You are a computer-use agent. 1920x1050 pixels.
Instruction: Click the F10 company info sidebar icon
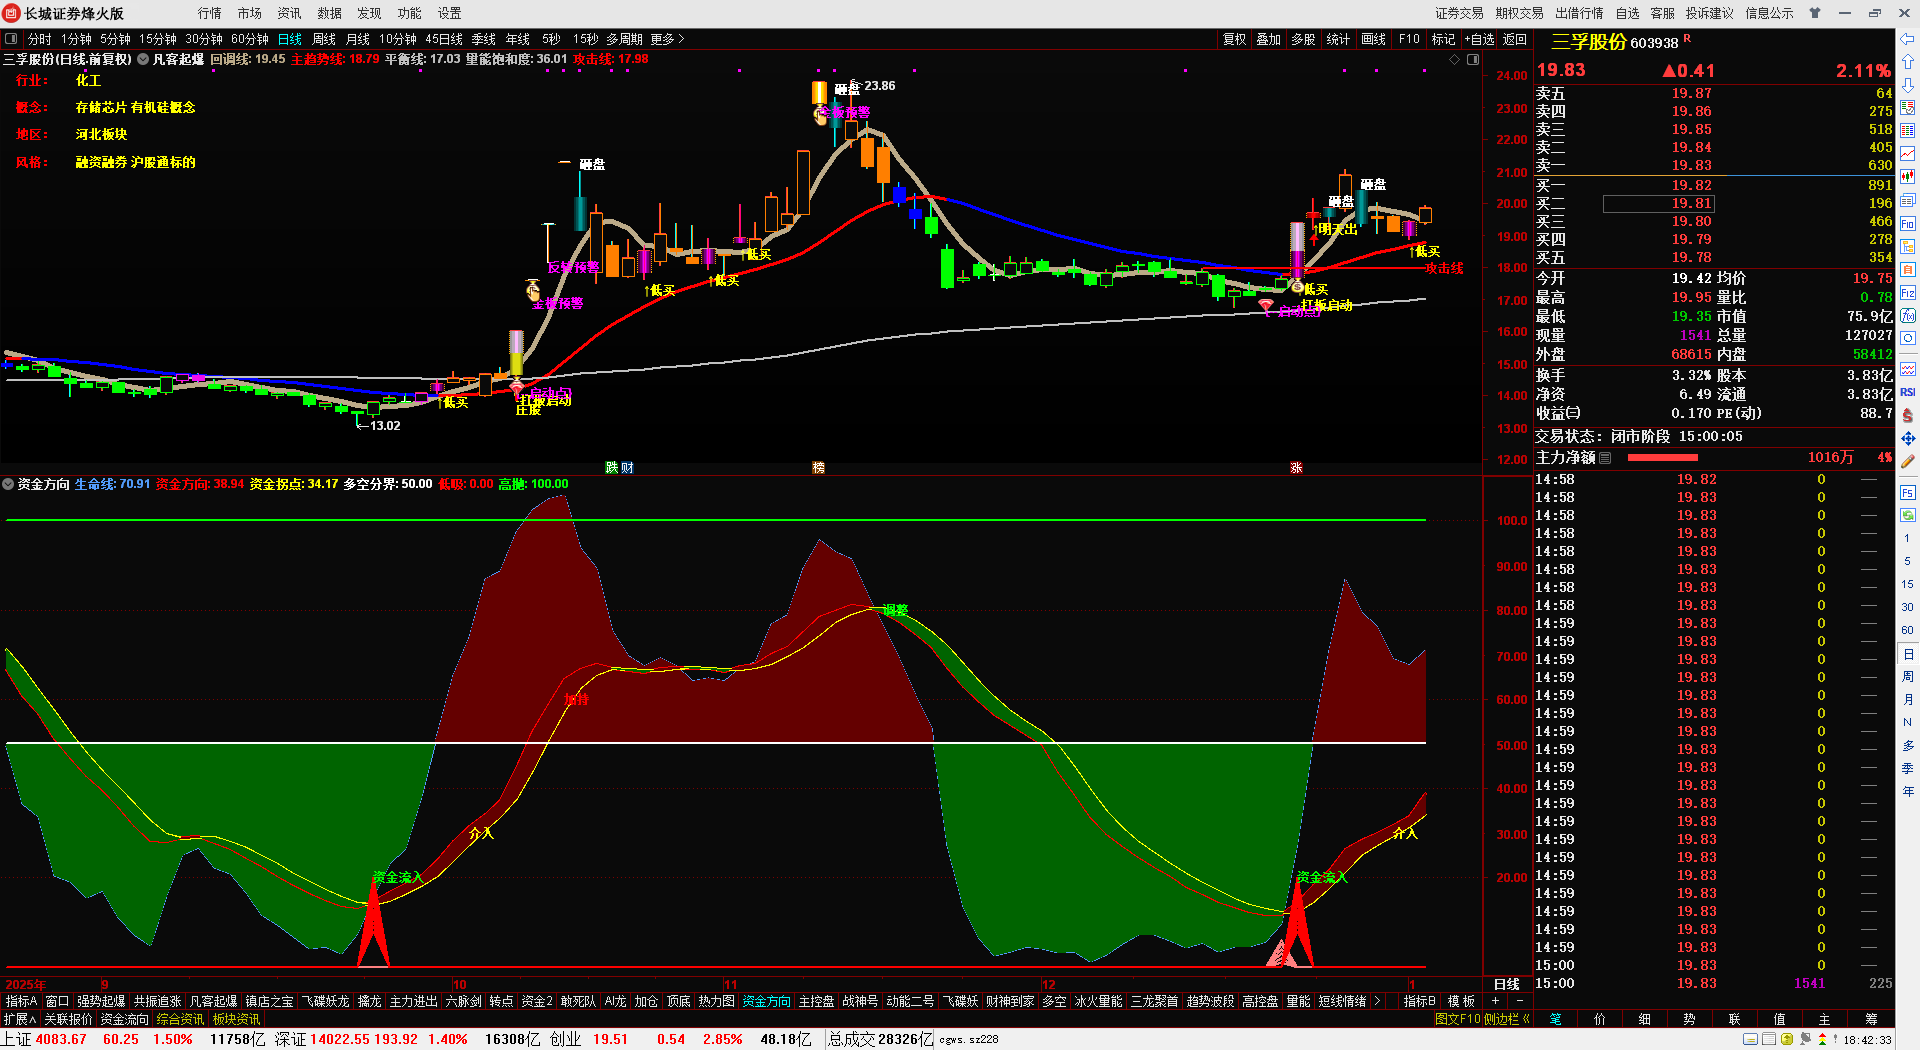[1908, 223]
